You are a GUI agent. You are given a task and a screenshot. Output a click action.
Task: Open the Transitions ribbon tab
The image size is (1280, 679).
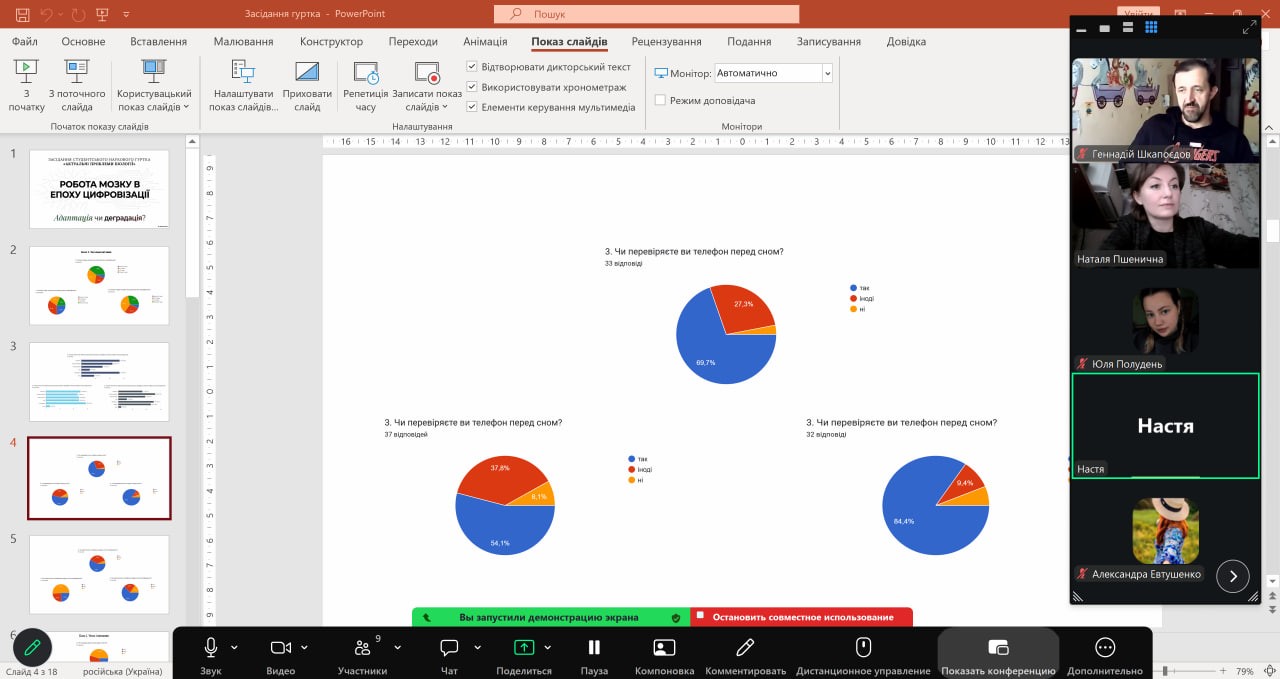[x=413, y=41]
